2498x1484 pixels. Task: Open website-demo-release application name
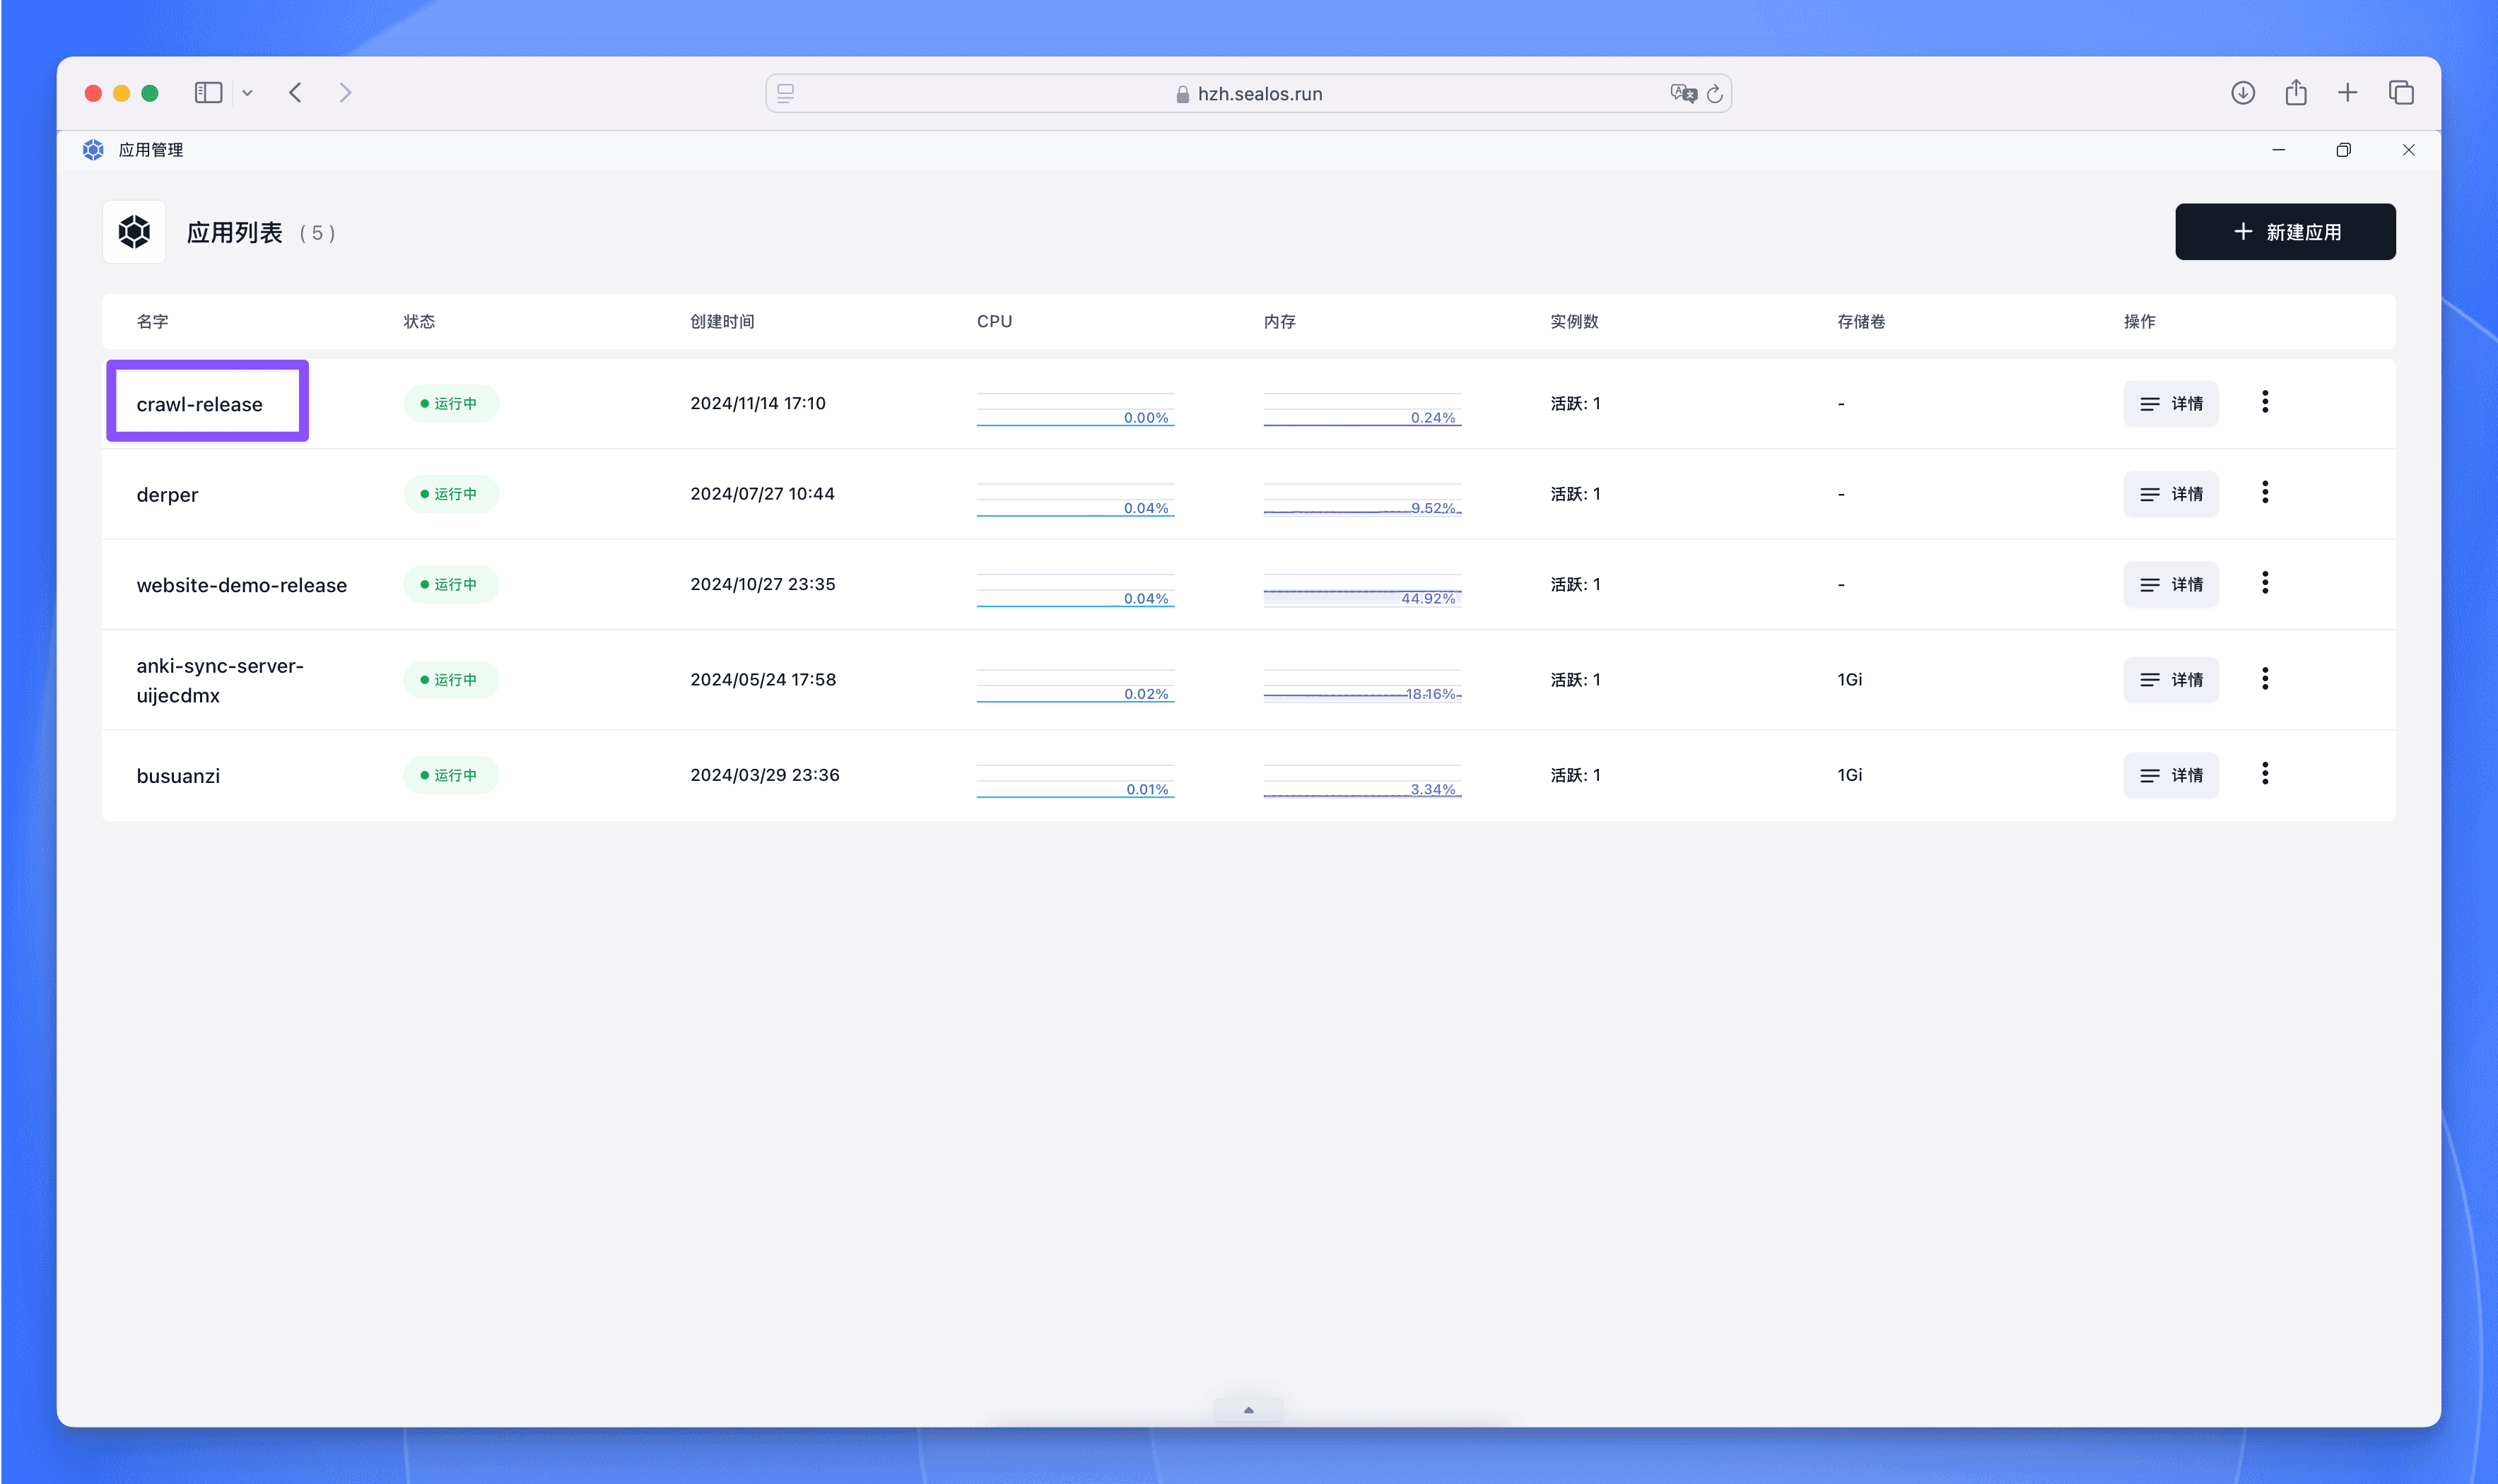coord(242,585)
